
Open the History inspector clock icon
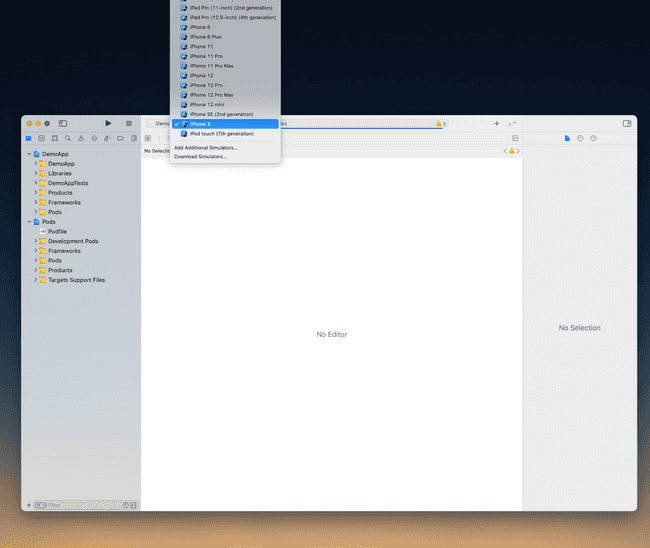coord(580,138)
